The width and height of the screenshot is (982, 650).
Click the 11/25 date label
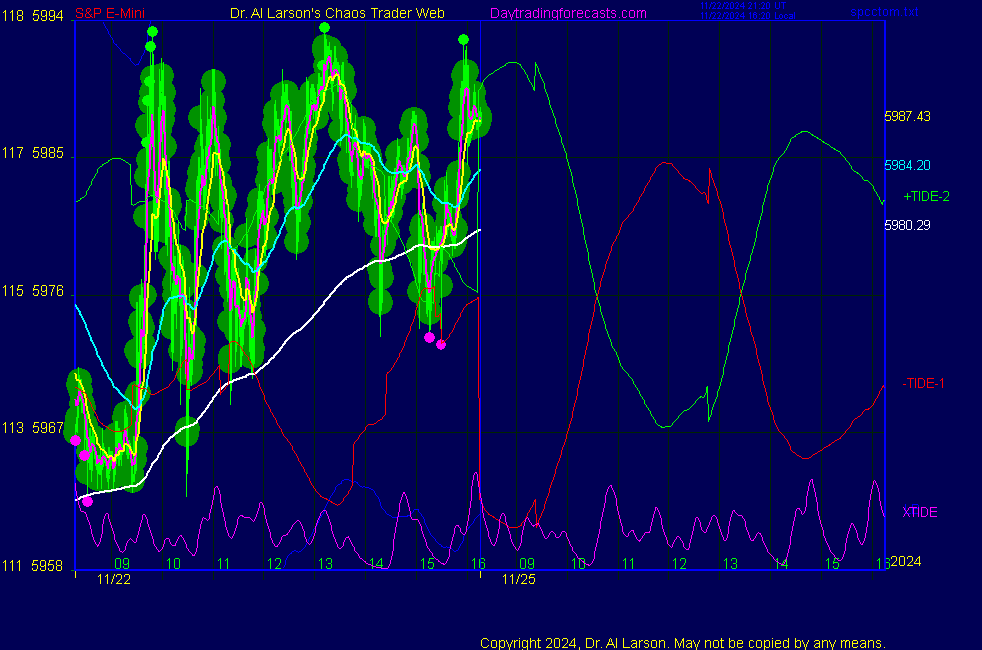[x=519, y=579]
